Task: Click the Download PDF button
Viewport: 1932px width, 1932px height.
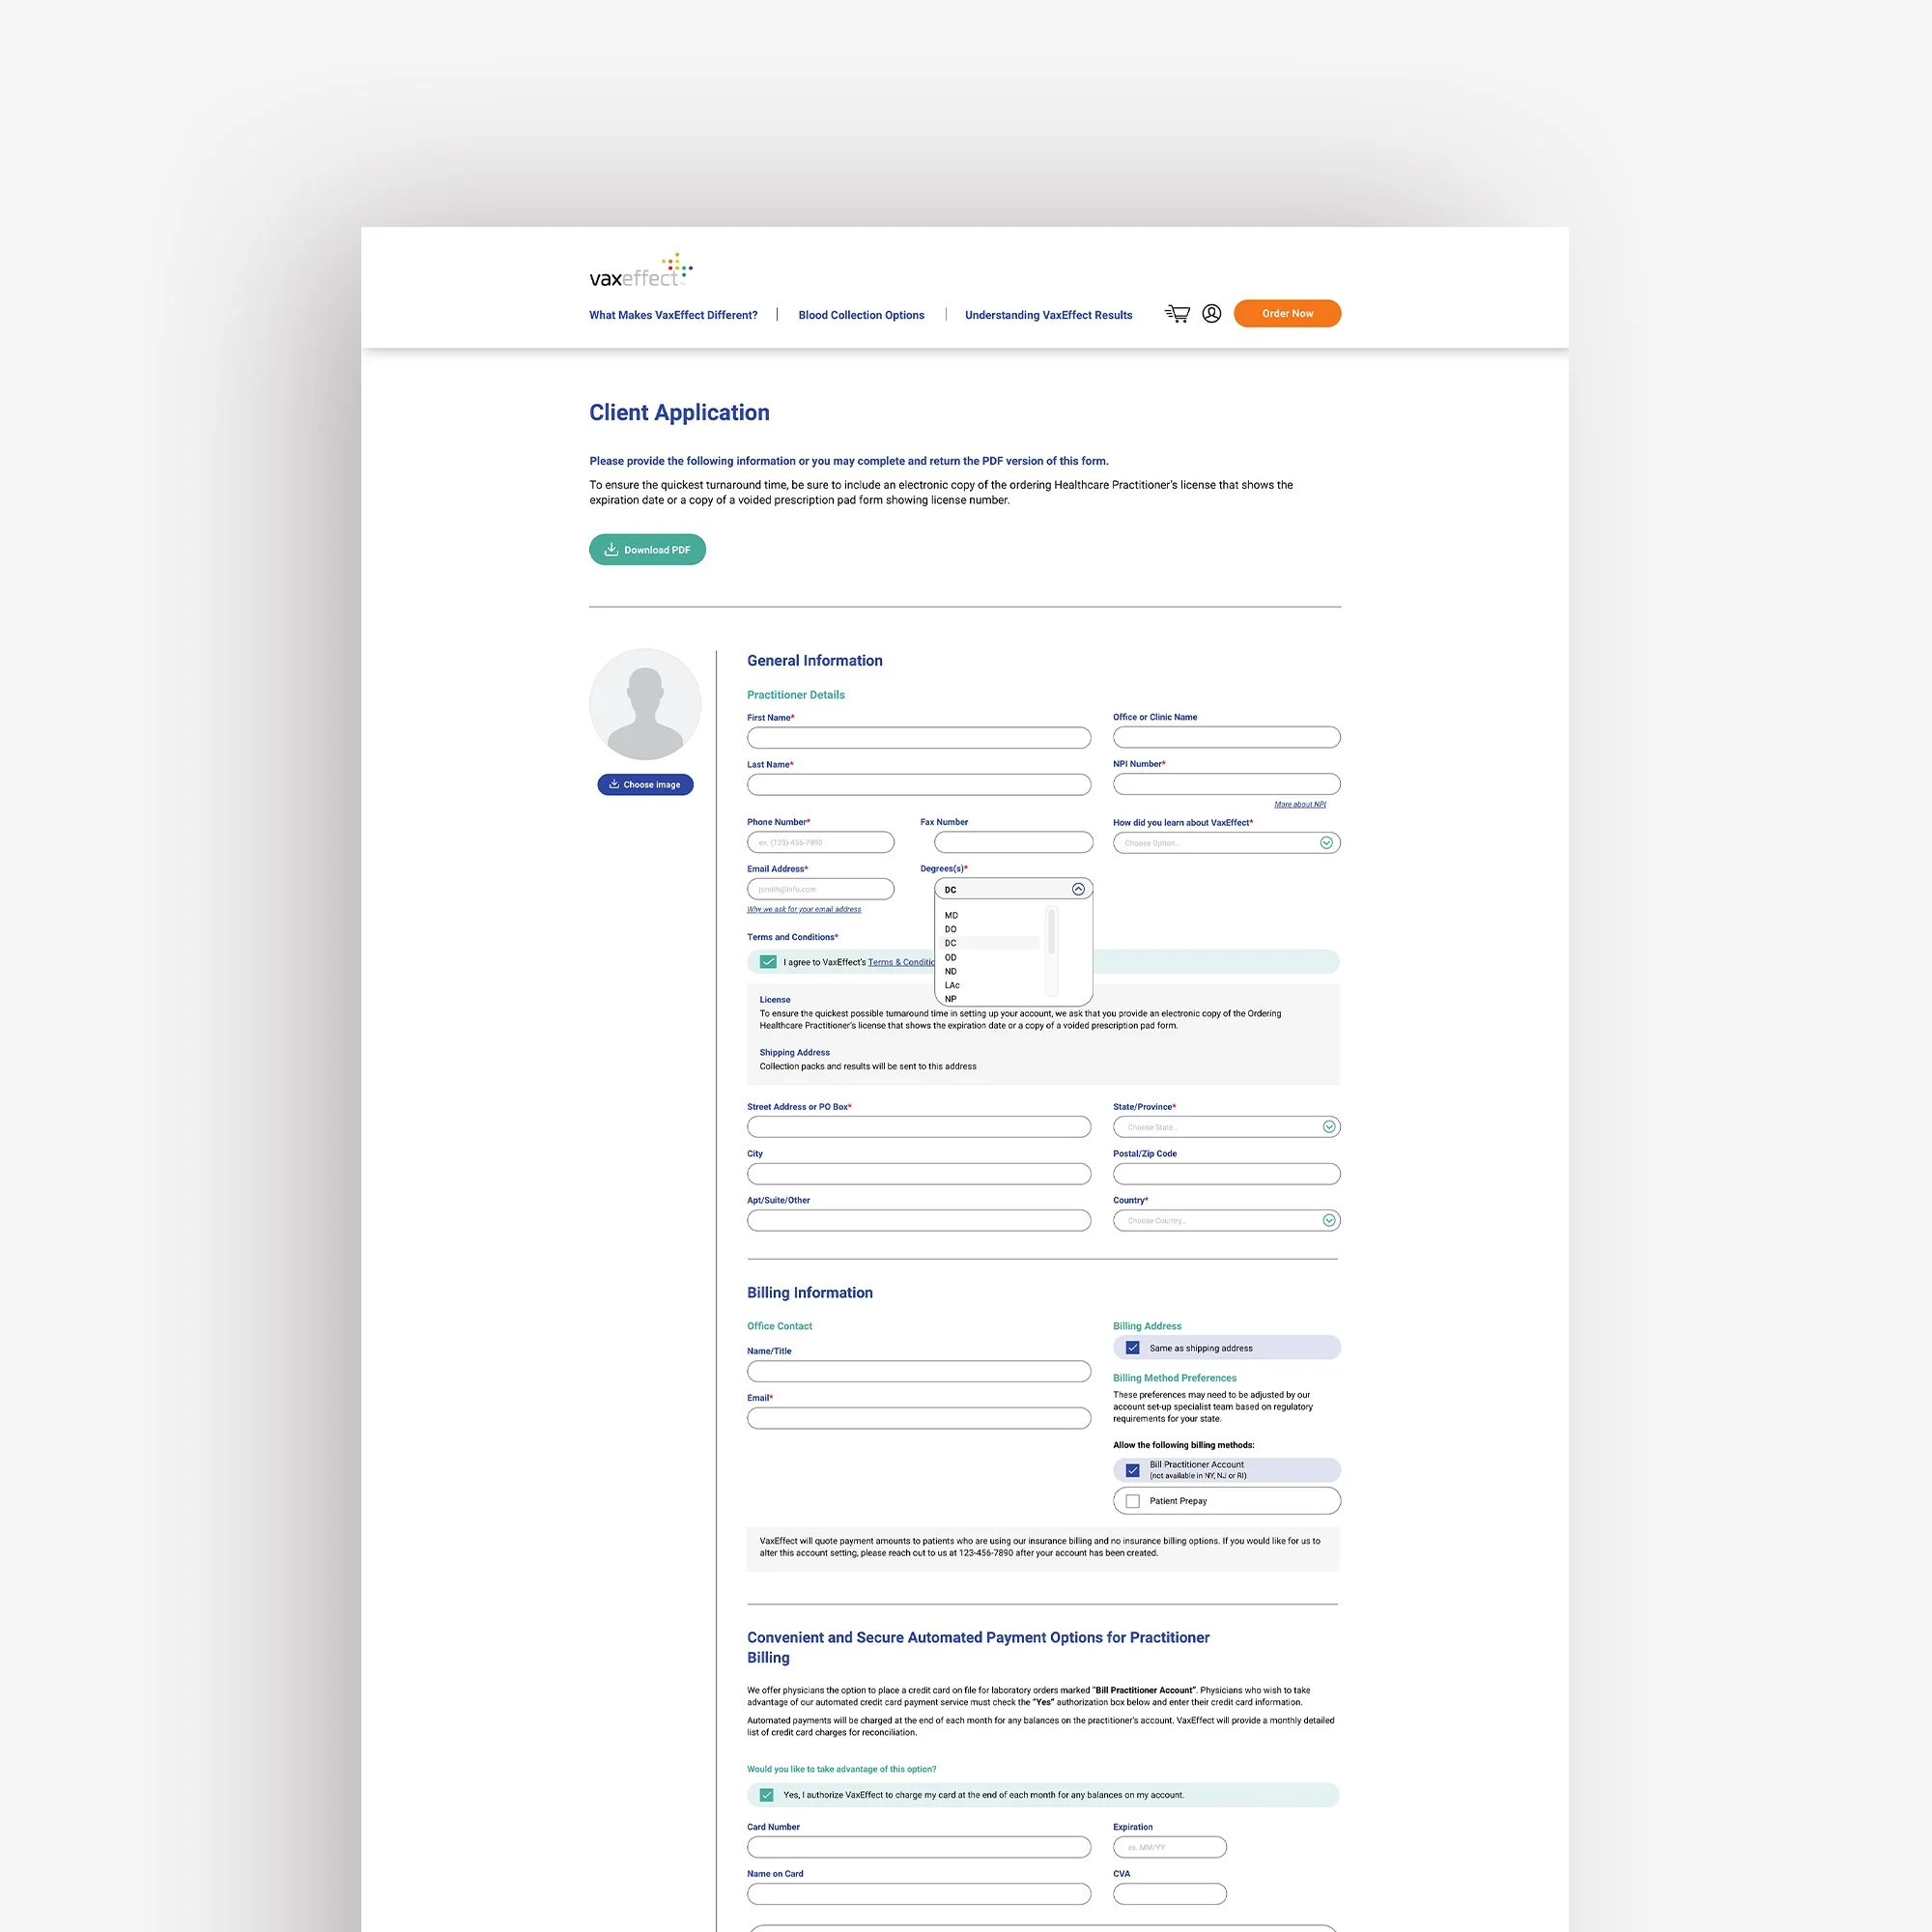Action: pyautogui.click(x=647, y=550)
